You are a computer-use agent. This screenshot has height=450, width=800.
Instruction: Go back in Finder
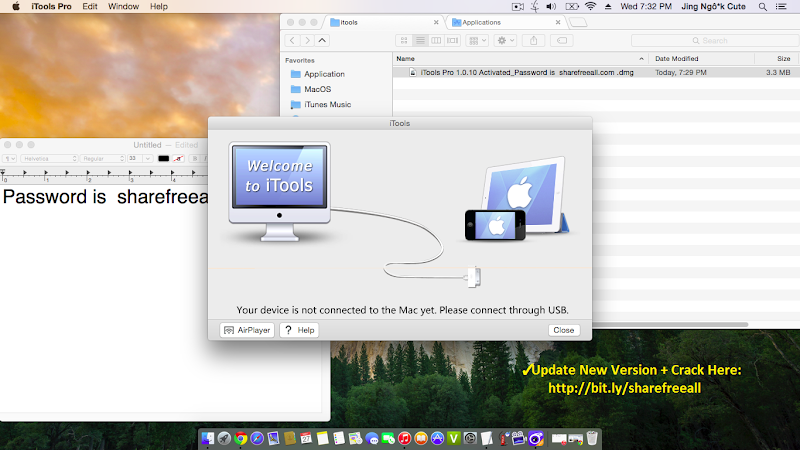pyautogui.click(x=292, y=40)
